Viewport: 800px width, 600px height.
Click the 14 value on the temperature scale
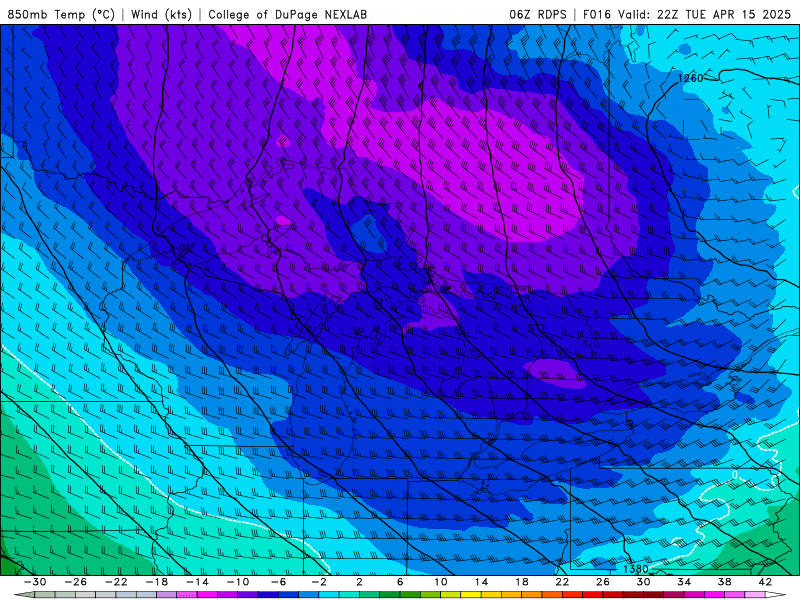(x=481, y=582)
